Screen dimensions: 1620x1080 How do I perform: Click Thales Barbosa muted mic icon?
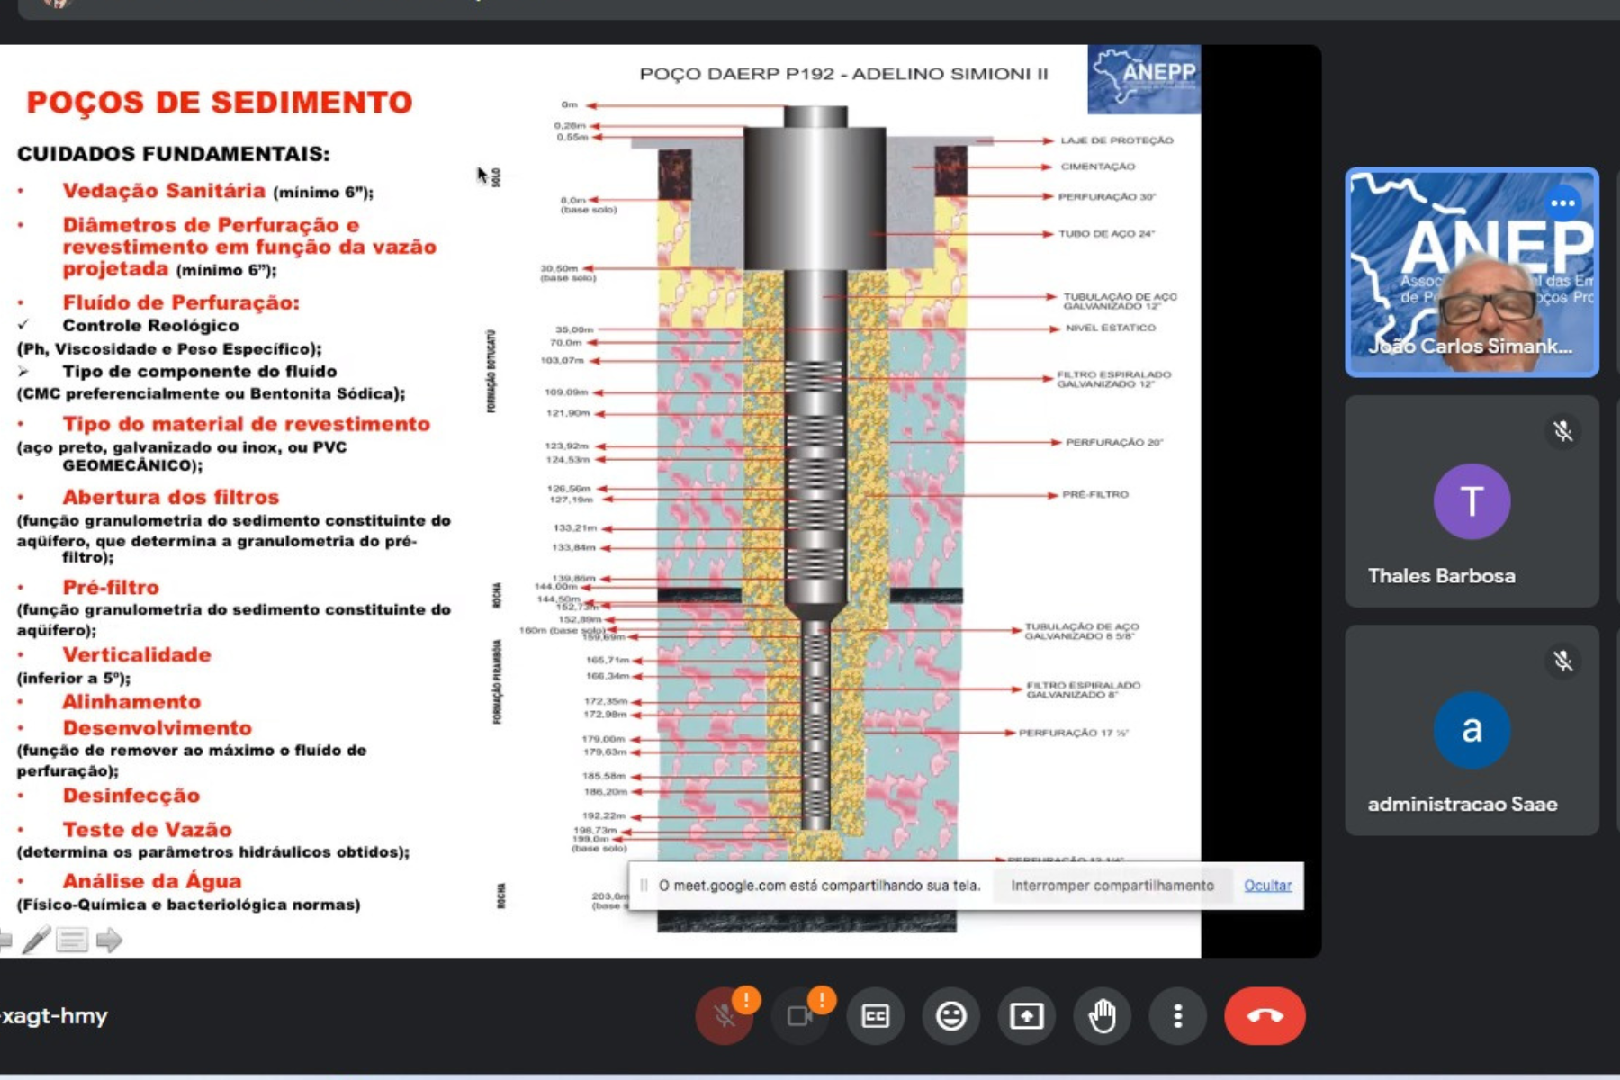[1562, 431]
